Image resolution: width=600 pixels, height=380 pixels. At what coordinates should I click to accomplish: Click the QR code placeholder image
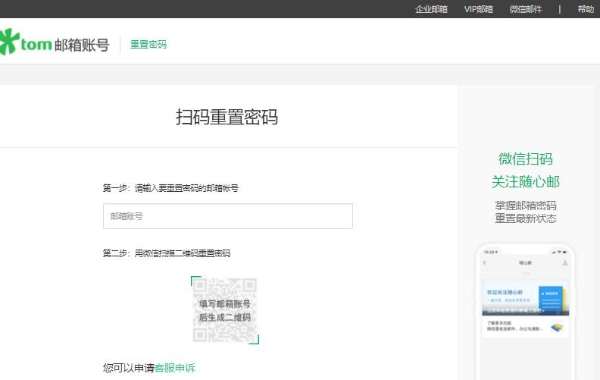pos(225,310)
